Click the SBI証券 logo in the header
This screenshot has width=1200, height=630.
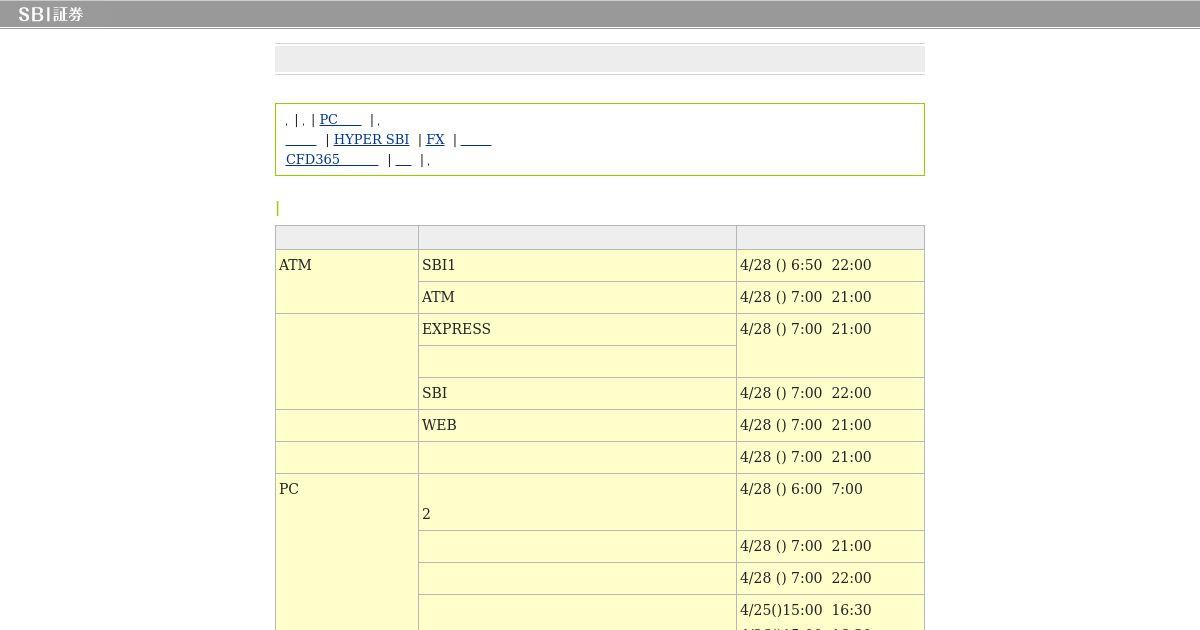click(x=50, y=14)
